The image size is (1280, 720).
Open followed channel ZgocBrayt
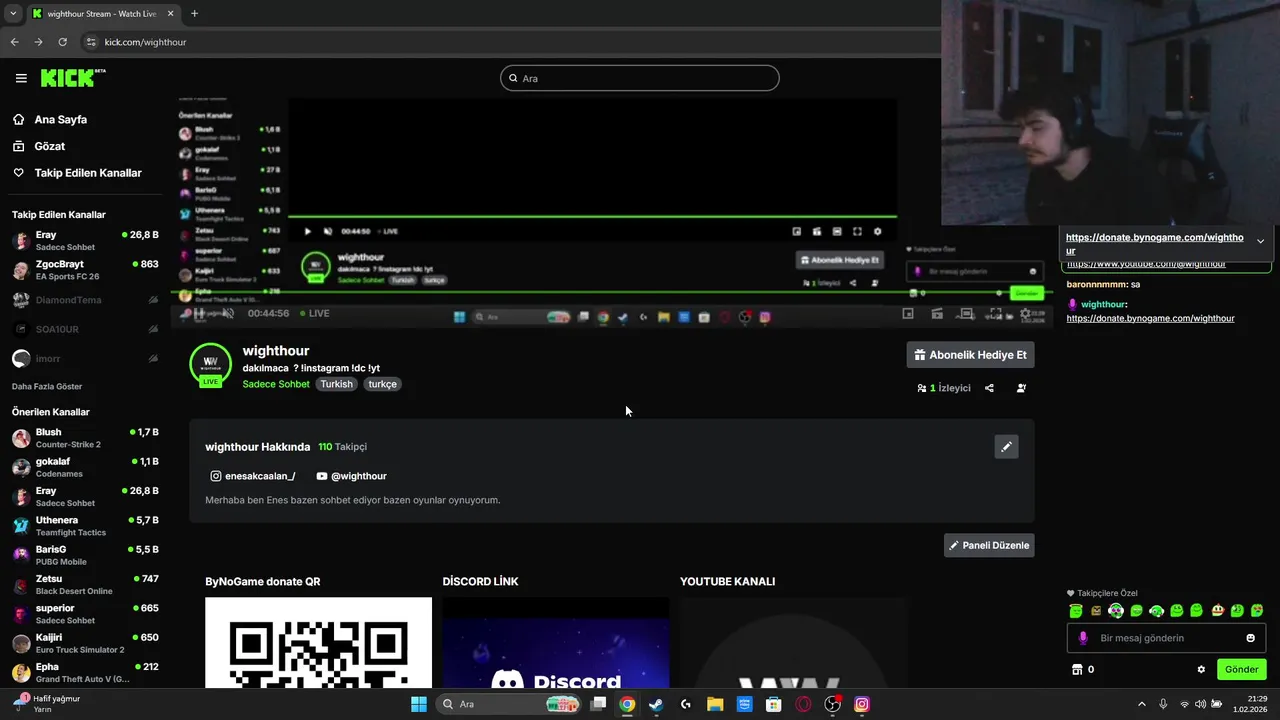pos(85,270)
